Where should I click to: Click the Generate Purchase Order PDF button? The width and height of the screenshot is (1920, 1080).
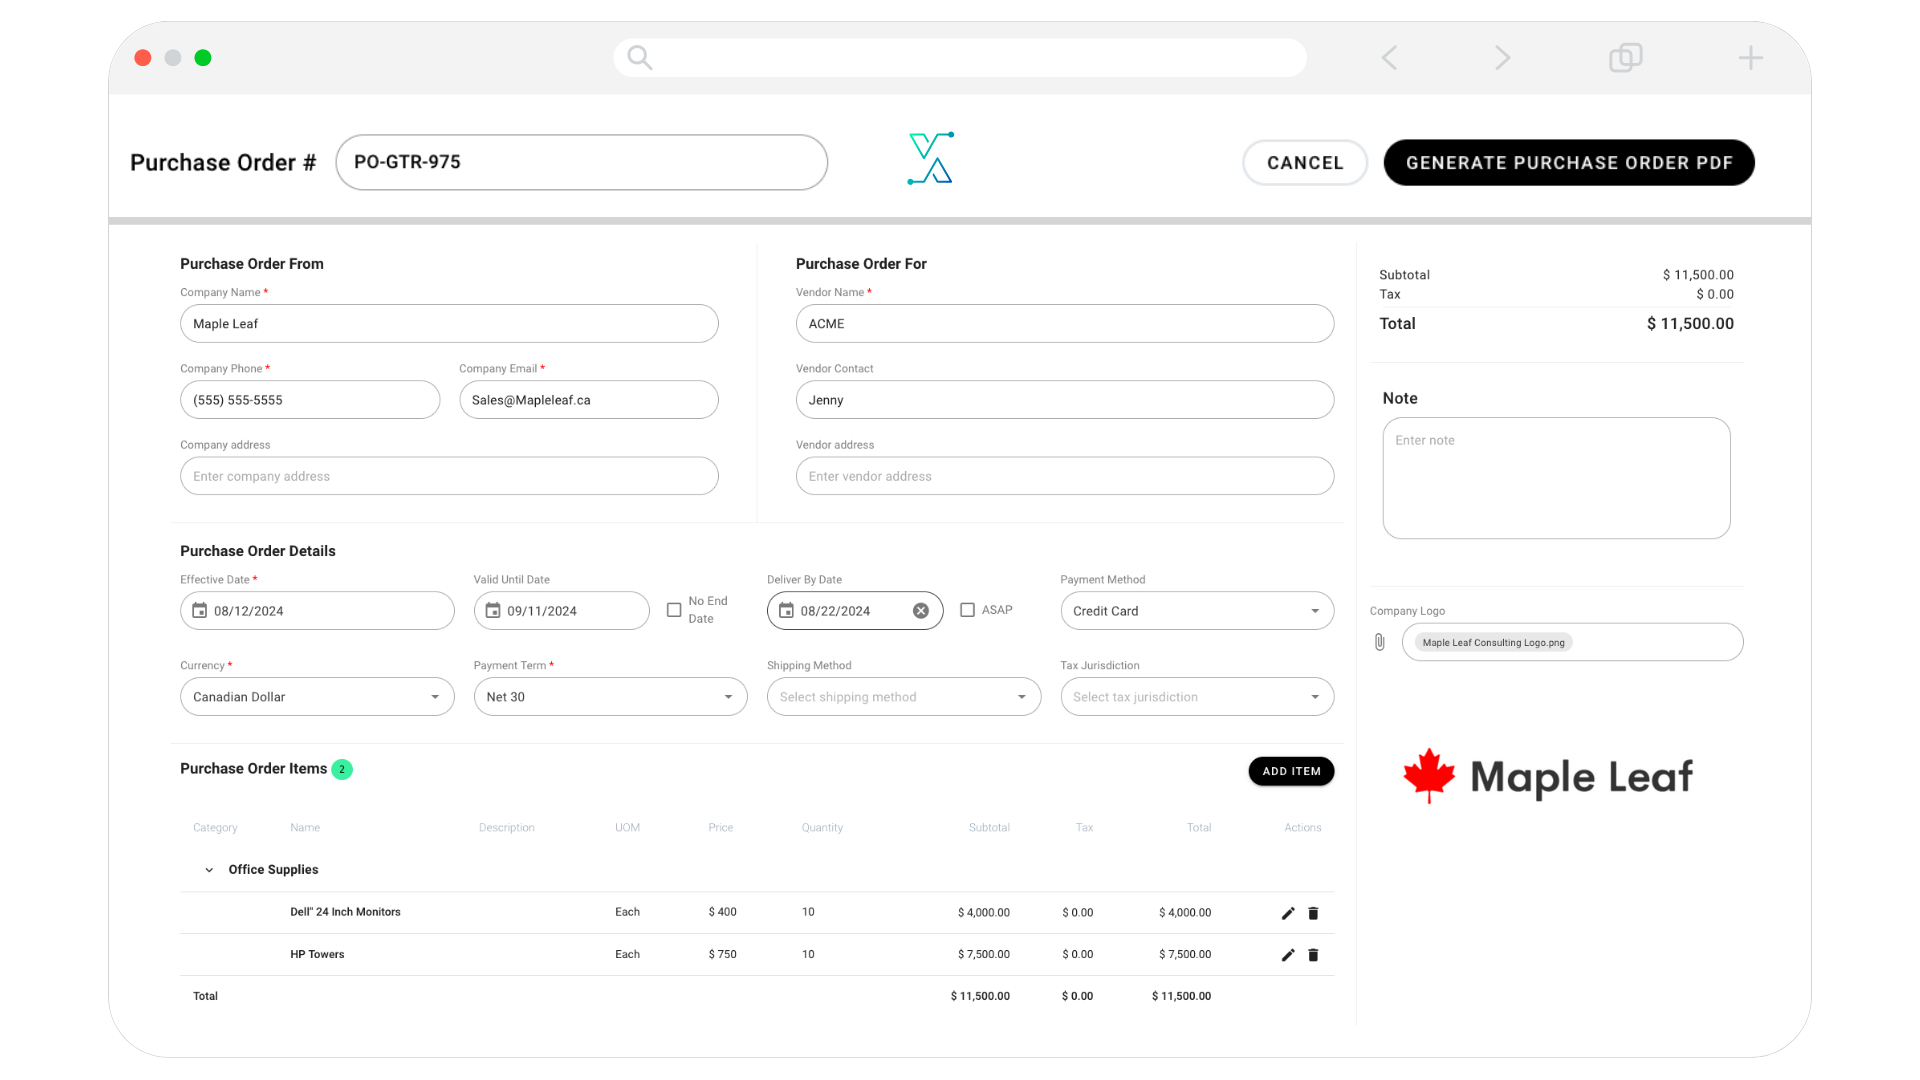coord(1568,163)
